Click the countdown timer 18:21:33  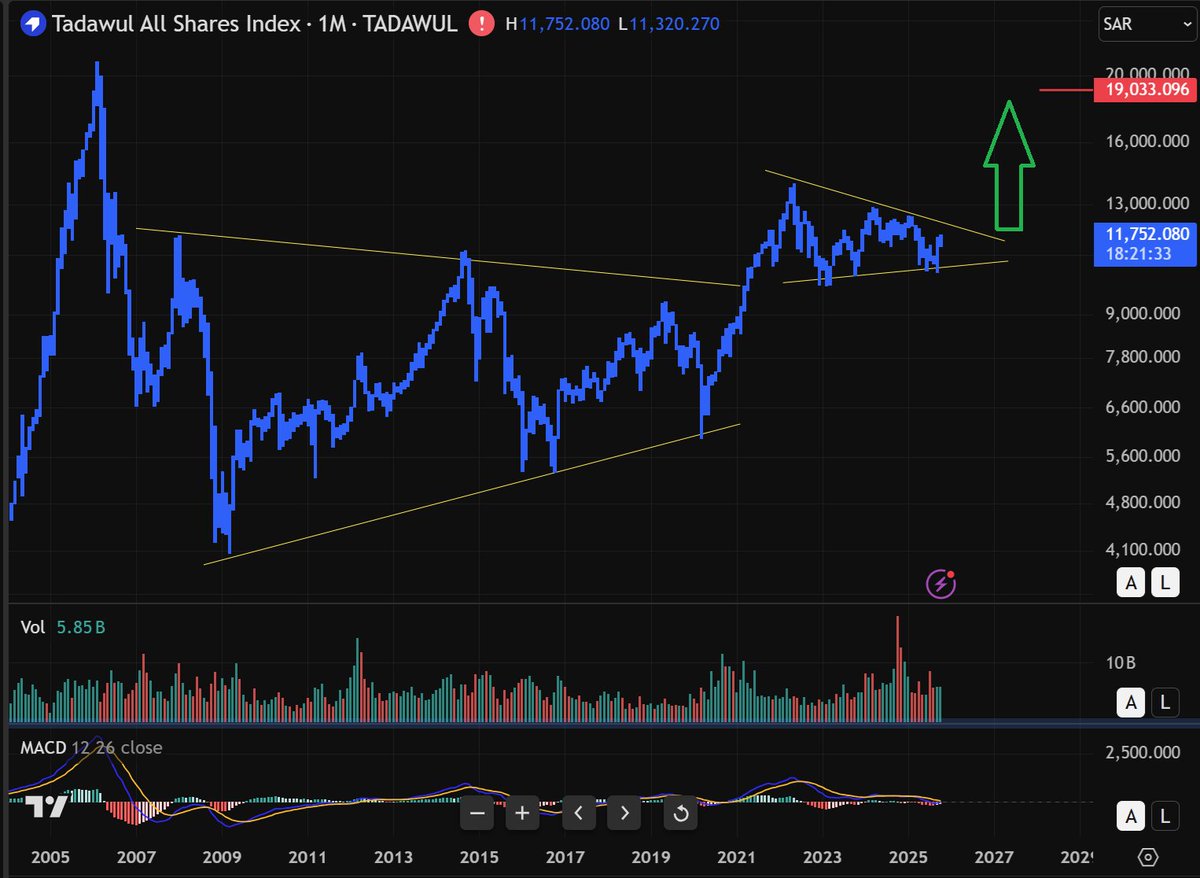[1137, 254]
